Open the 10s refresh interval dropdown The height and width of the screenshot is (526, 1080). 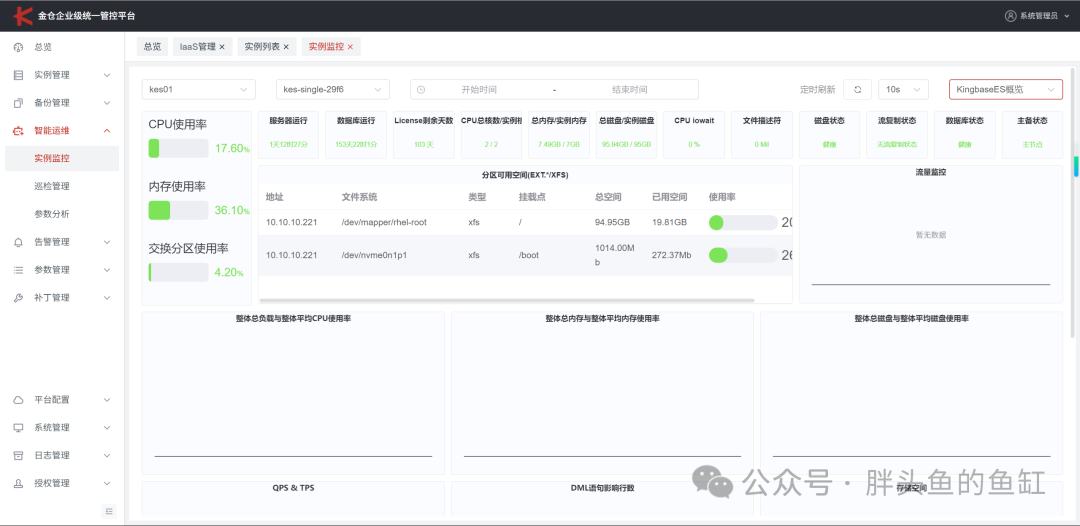click(904, 90)
